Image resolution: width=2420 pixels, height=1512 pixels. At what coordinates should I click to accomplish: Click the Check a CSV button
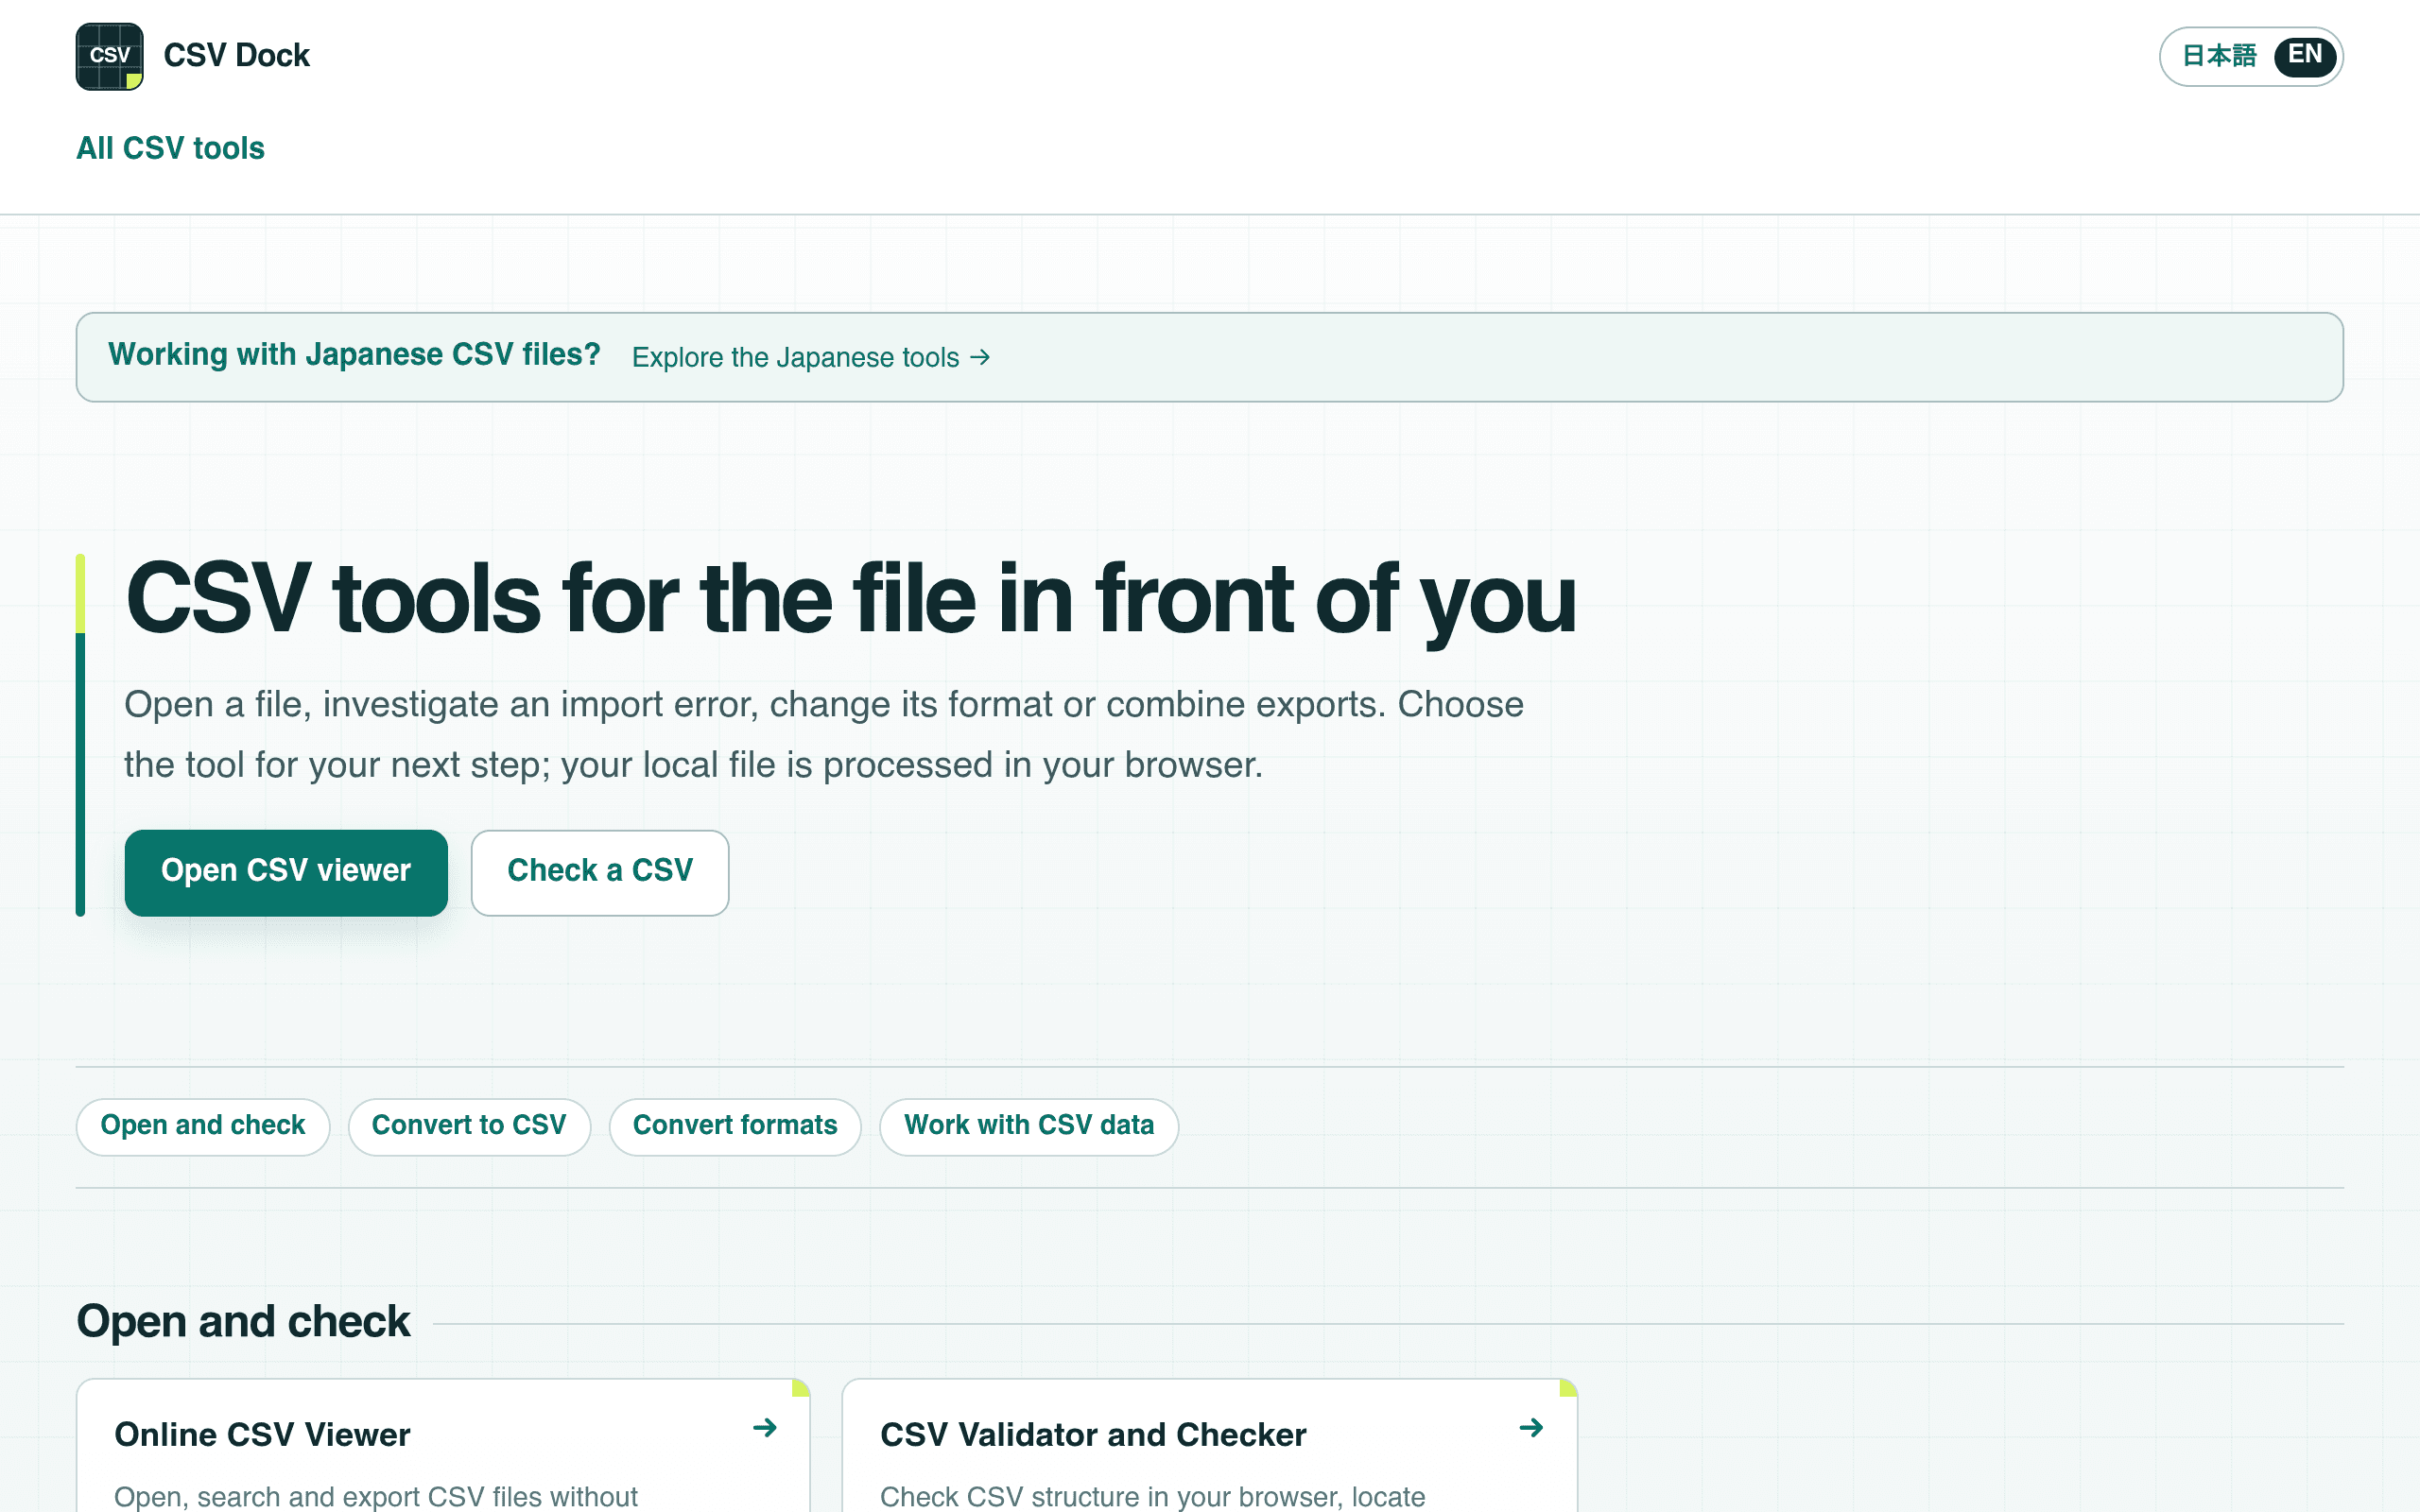[x=600, y=872]
